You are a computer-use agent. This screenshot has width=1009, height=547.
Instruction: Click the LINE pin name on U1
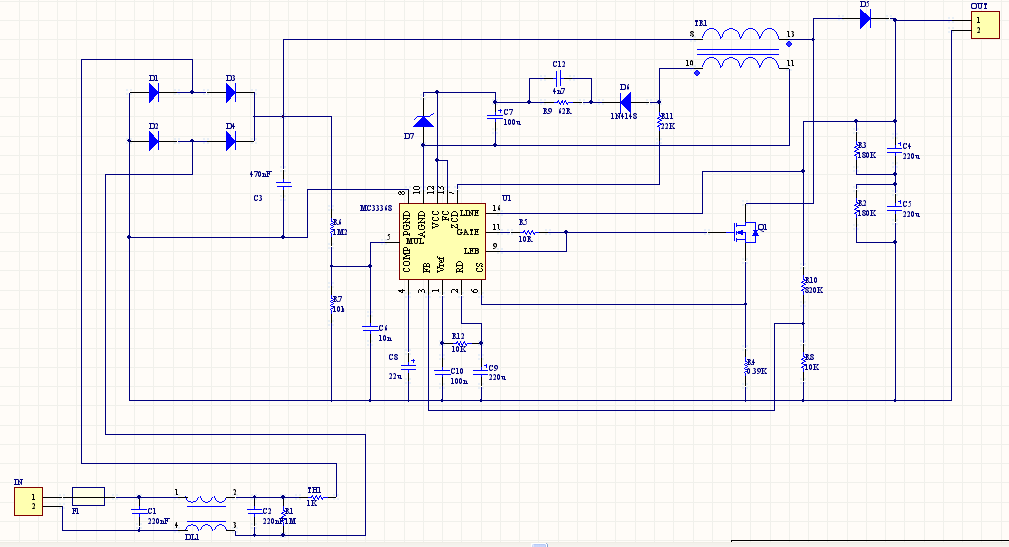click(469, 213)
